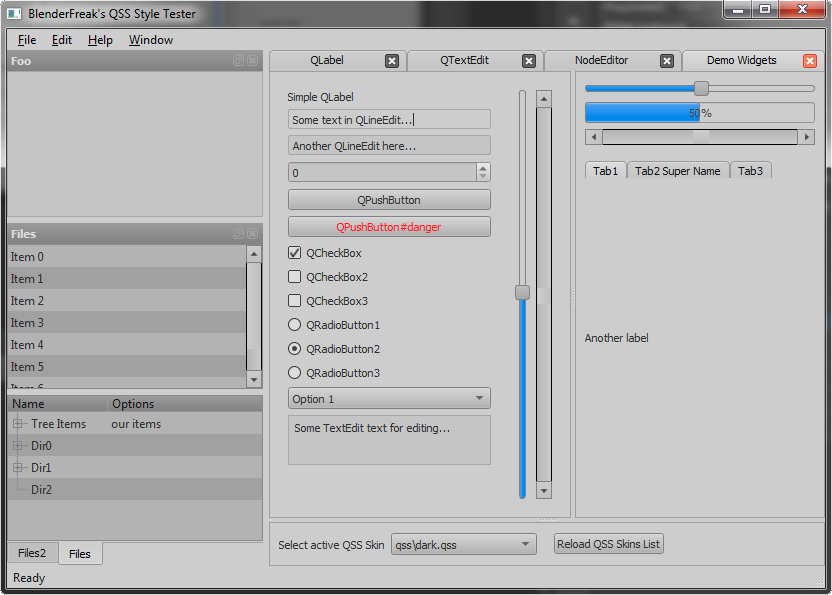Select Item 1 in the Files list
The height and width of the screenshot is (595, 832).
click(x=127, y=279)
